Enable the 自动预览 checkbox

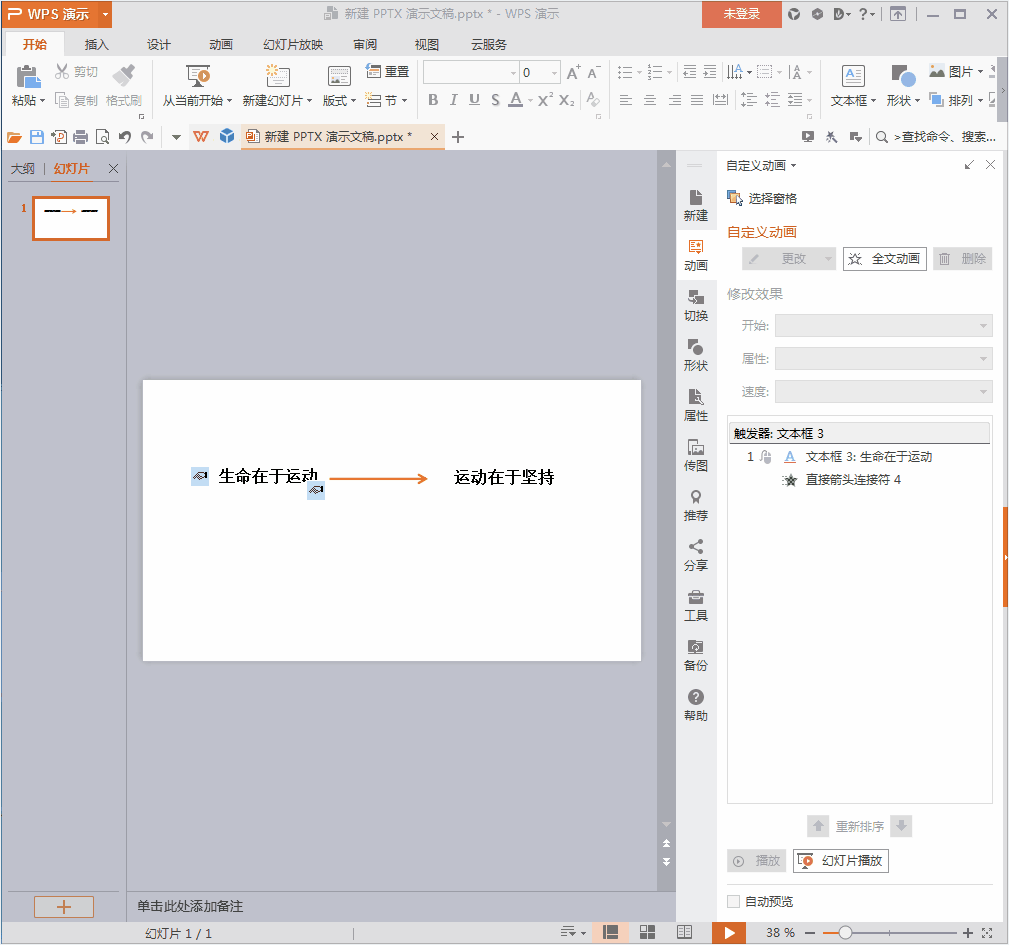click(733, 902)
